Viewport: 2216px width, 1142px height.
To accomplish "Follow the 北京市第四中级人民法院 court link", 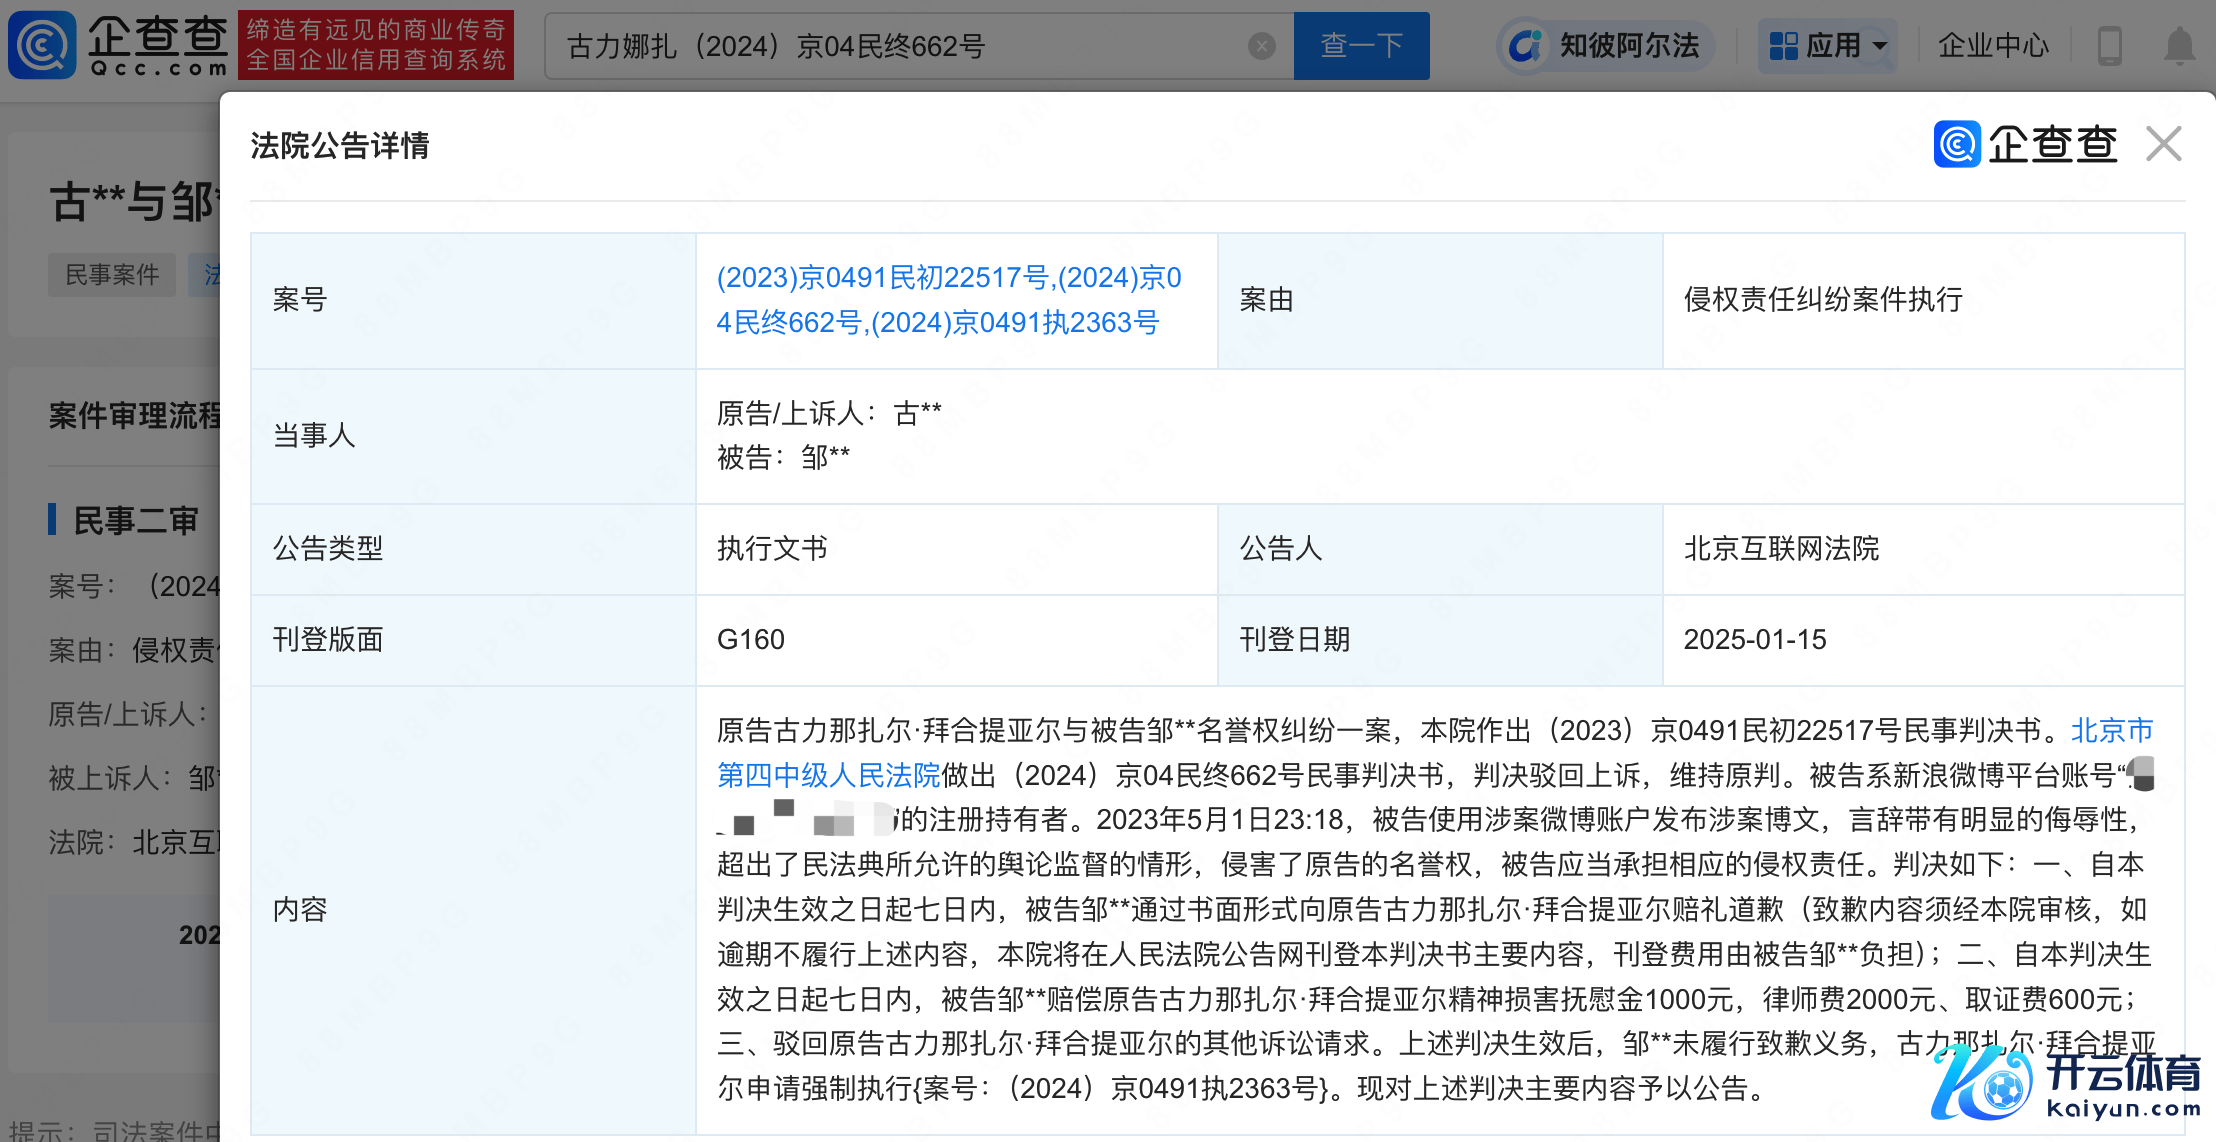I will 828,775.
